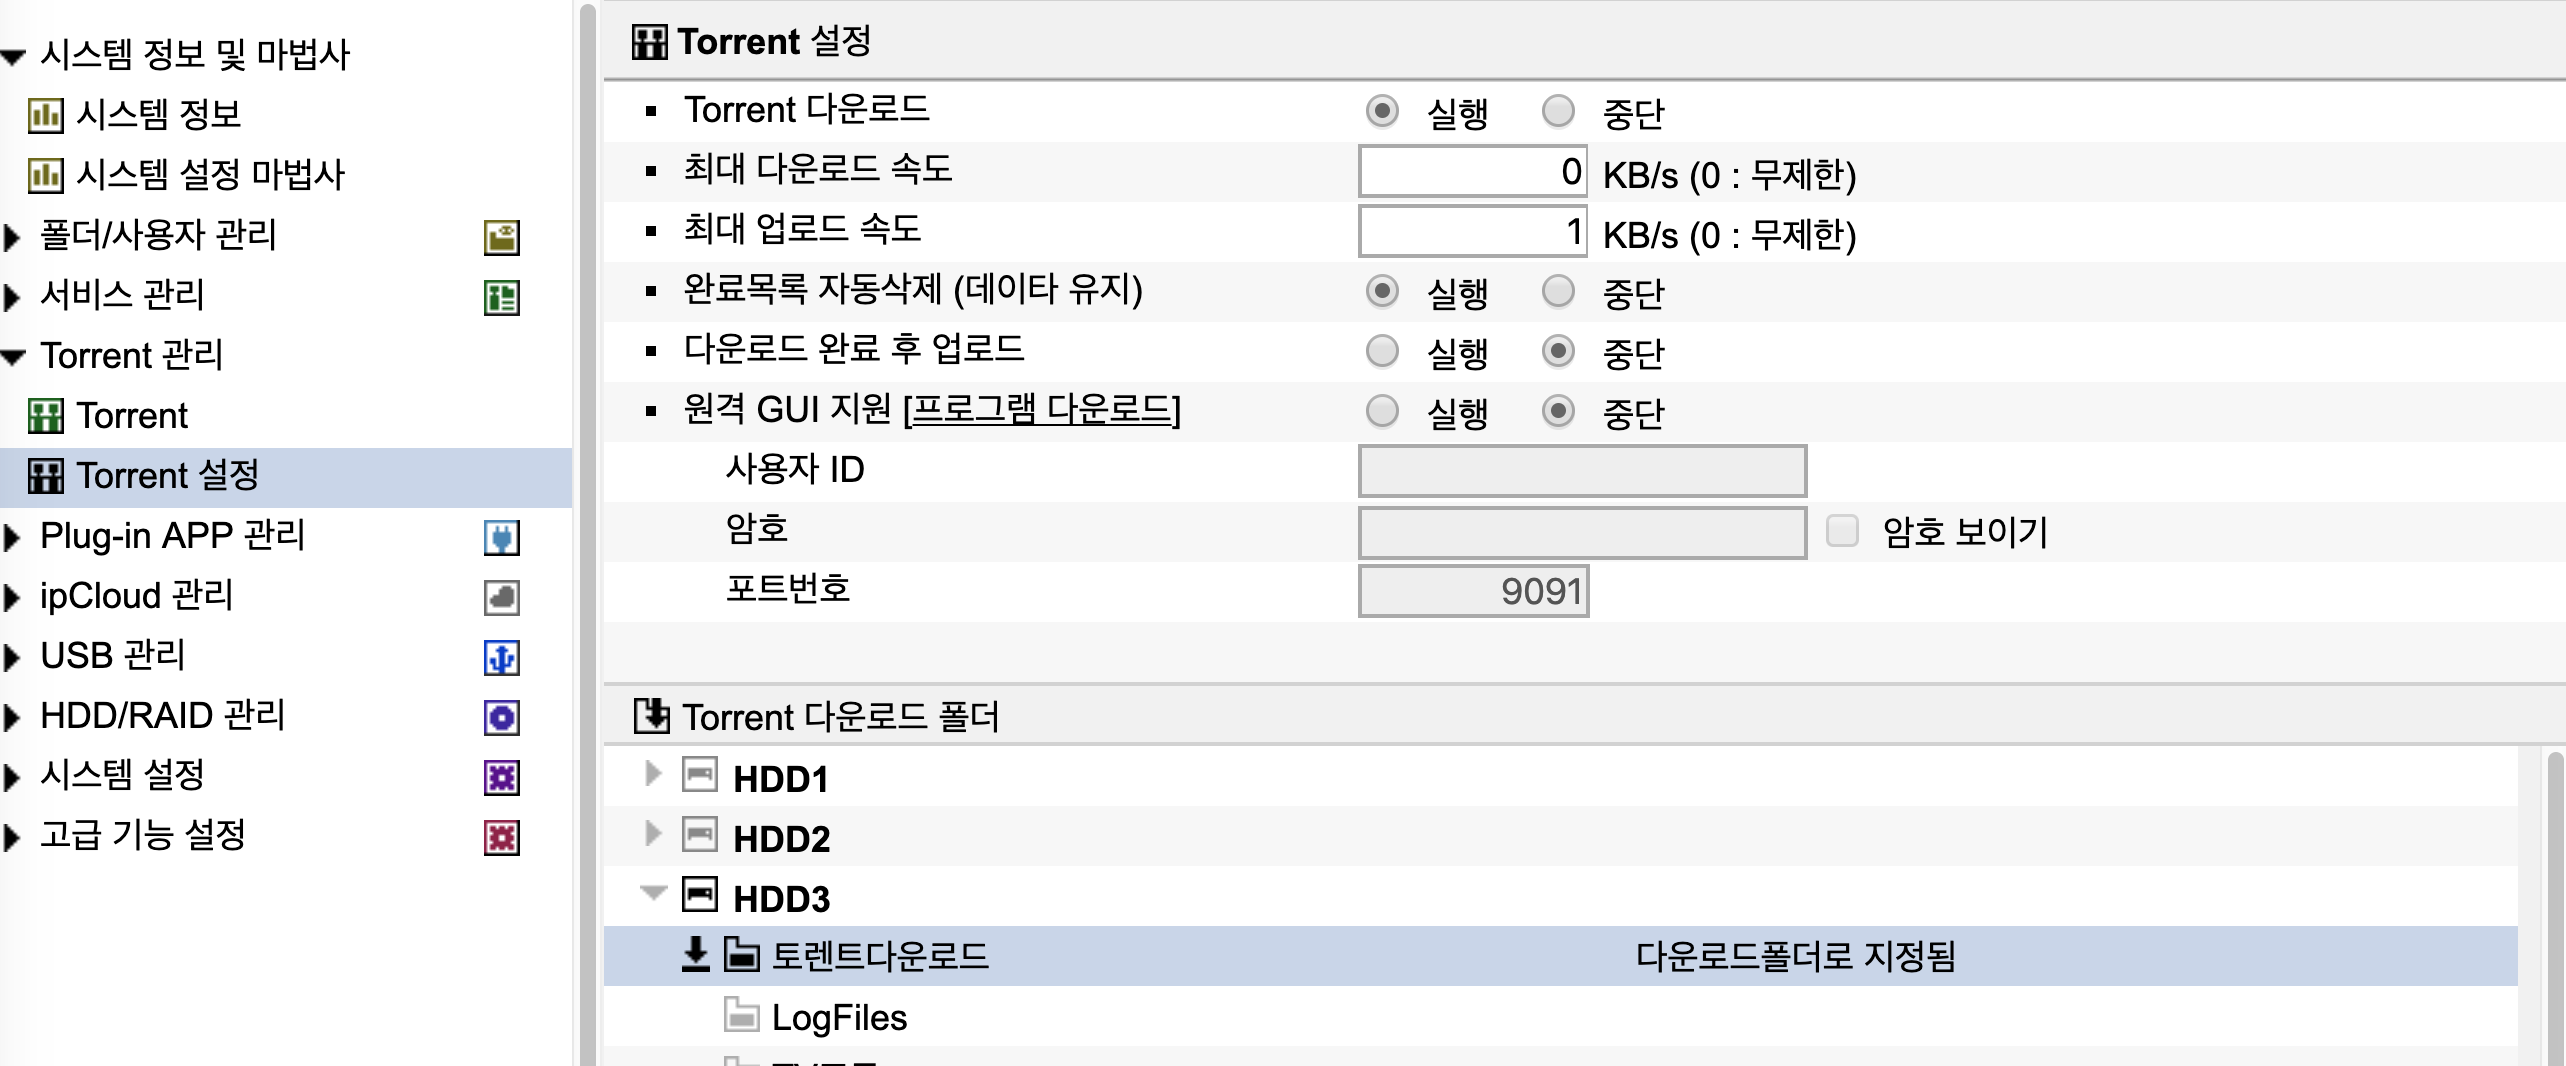Click the 시스템 설정 마법사 chart icon
This screenshot has width=2566, height=1066.
pyautogui.click(x=45, y=175)
